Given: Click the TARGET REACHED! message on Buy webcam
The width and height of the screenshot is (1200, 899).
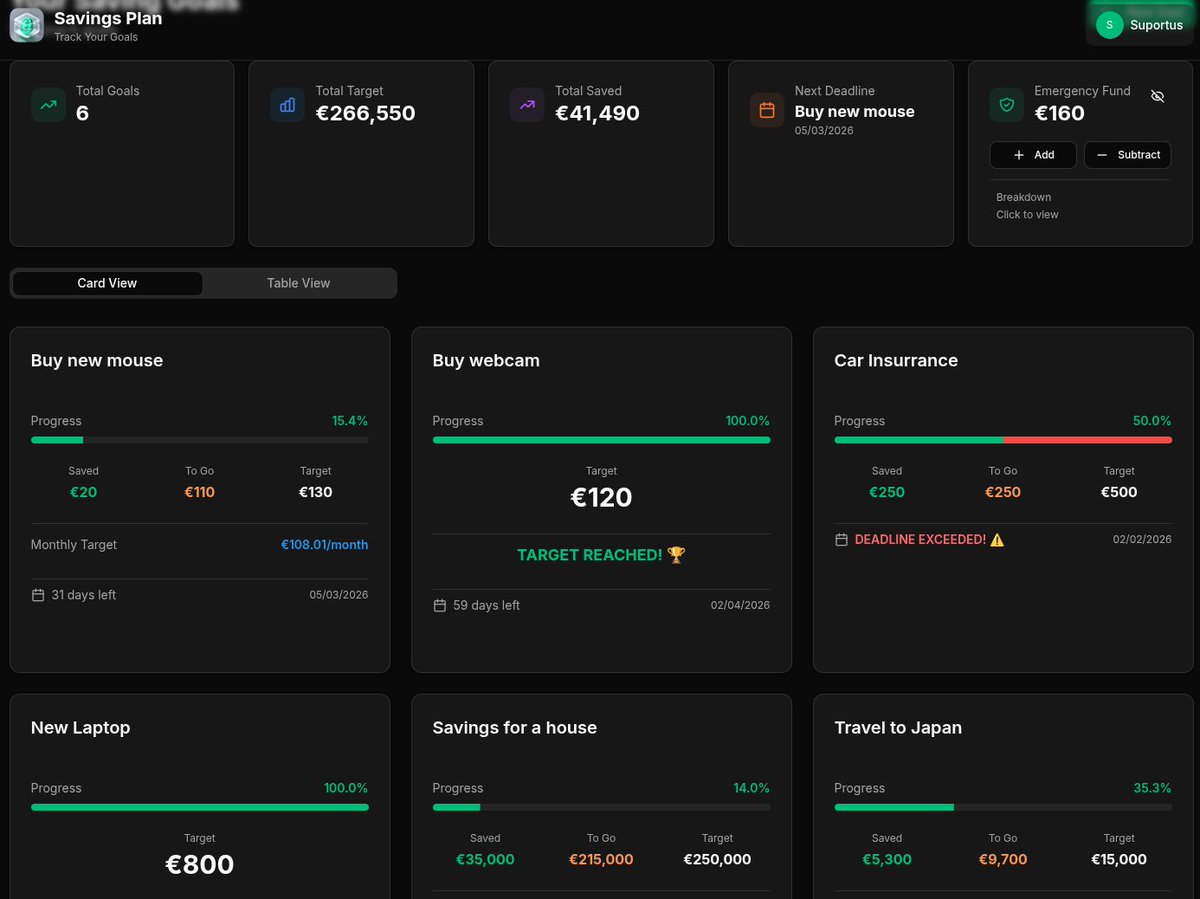Looking at the screenshot, I should (x=601, y=555).
